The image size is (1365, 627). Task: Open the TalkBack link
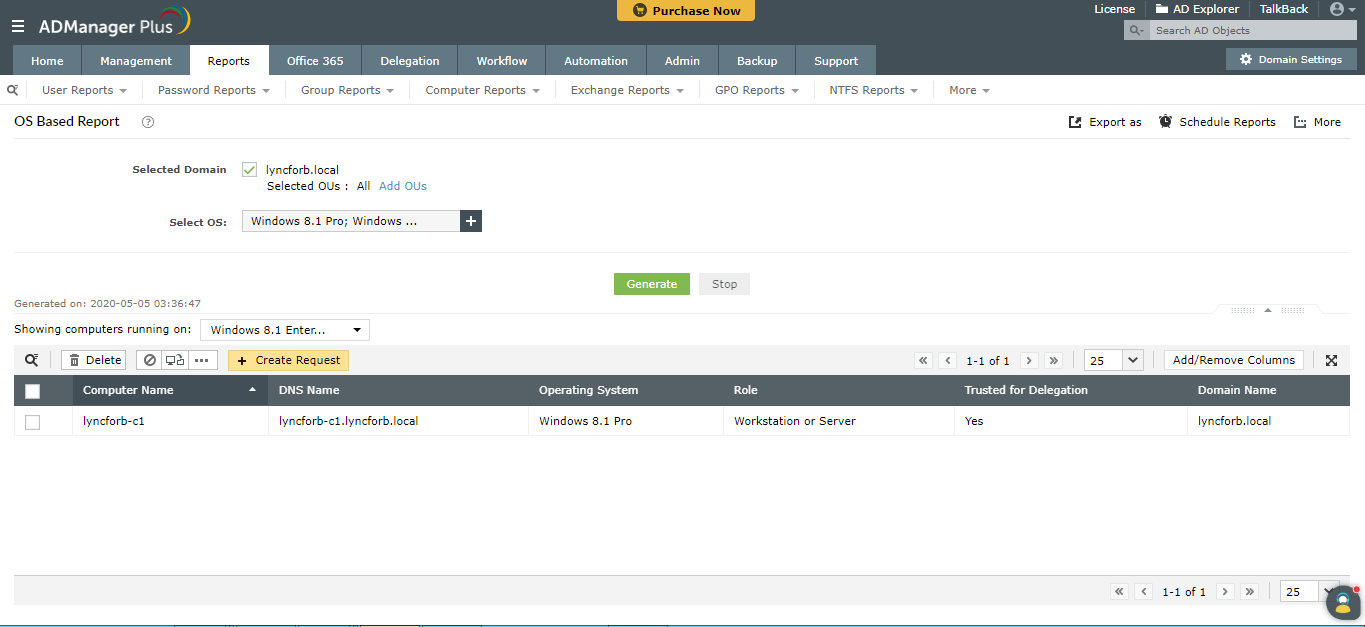pyautogui.click(x=1284, y=9)
